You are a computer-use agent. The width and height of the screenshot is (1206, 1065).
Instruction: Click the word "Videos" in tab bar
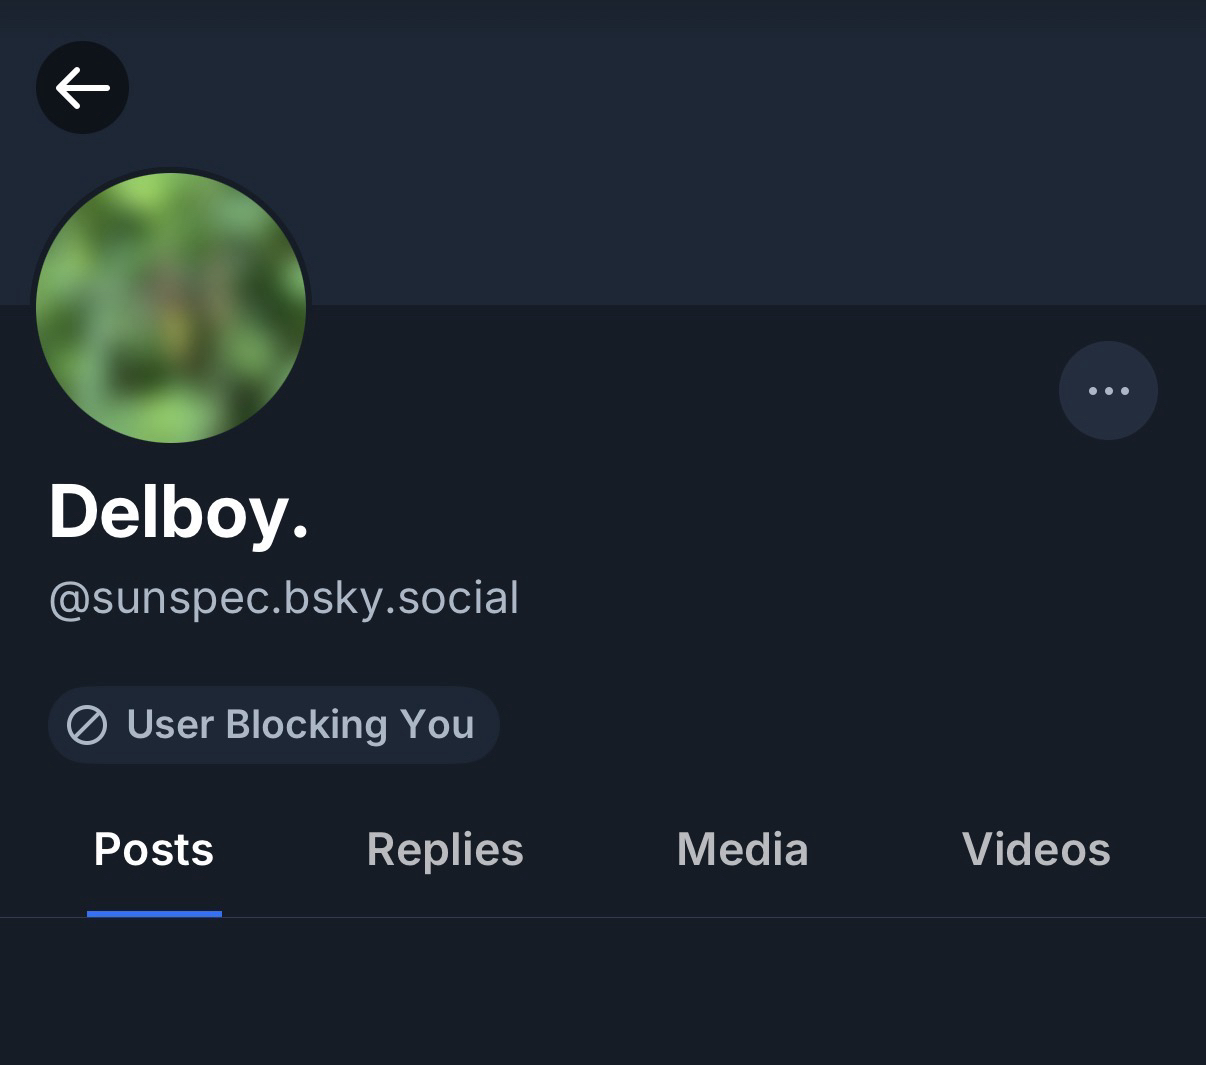click(1036, 850)
